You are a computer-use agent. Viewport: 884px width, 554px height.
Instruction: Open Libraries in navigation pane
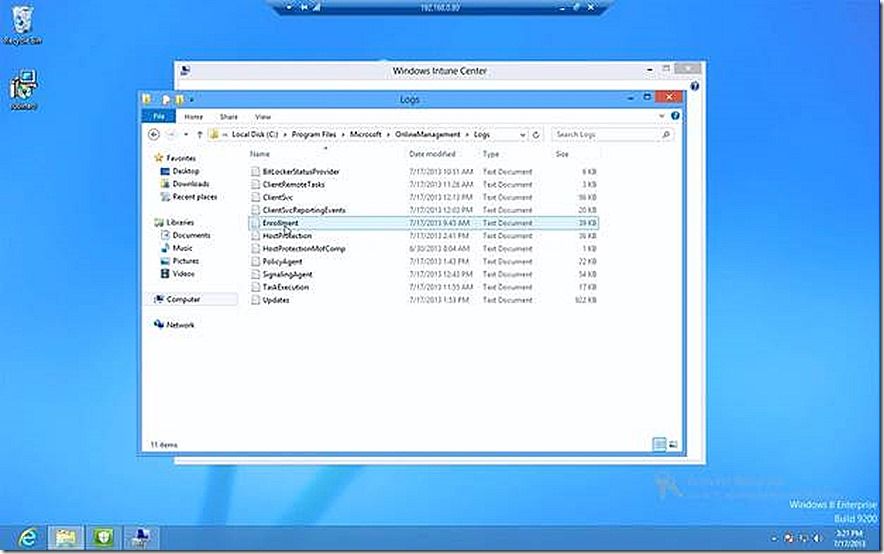pyautogui.click(x=180, y=223)
